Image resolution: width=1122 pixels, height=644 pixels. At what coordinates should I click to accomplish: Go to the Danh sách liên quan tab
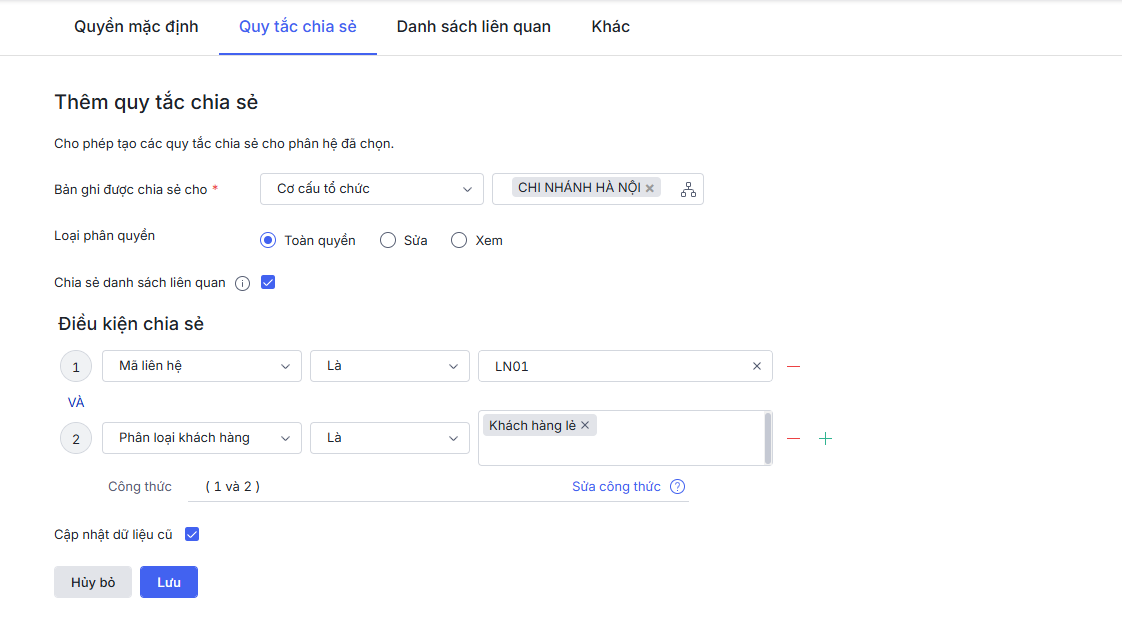click(473, 27)
